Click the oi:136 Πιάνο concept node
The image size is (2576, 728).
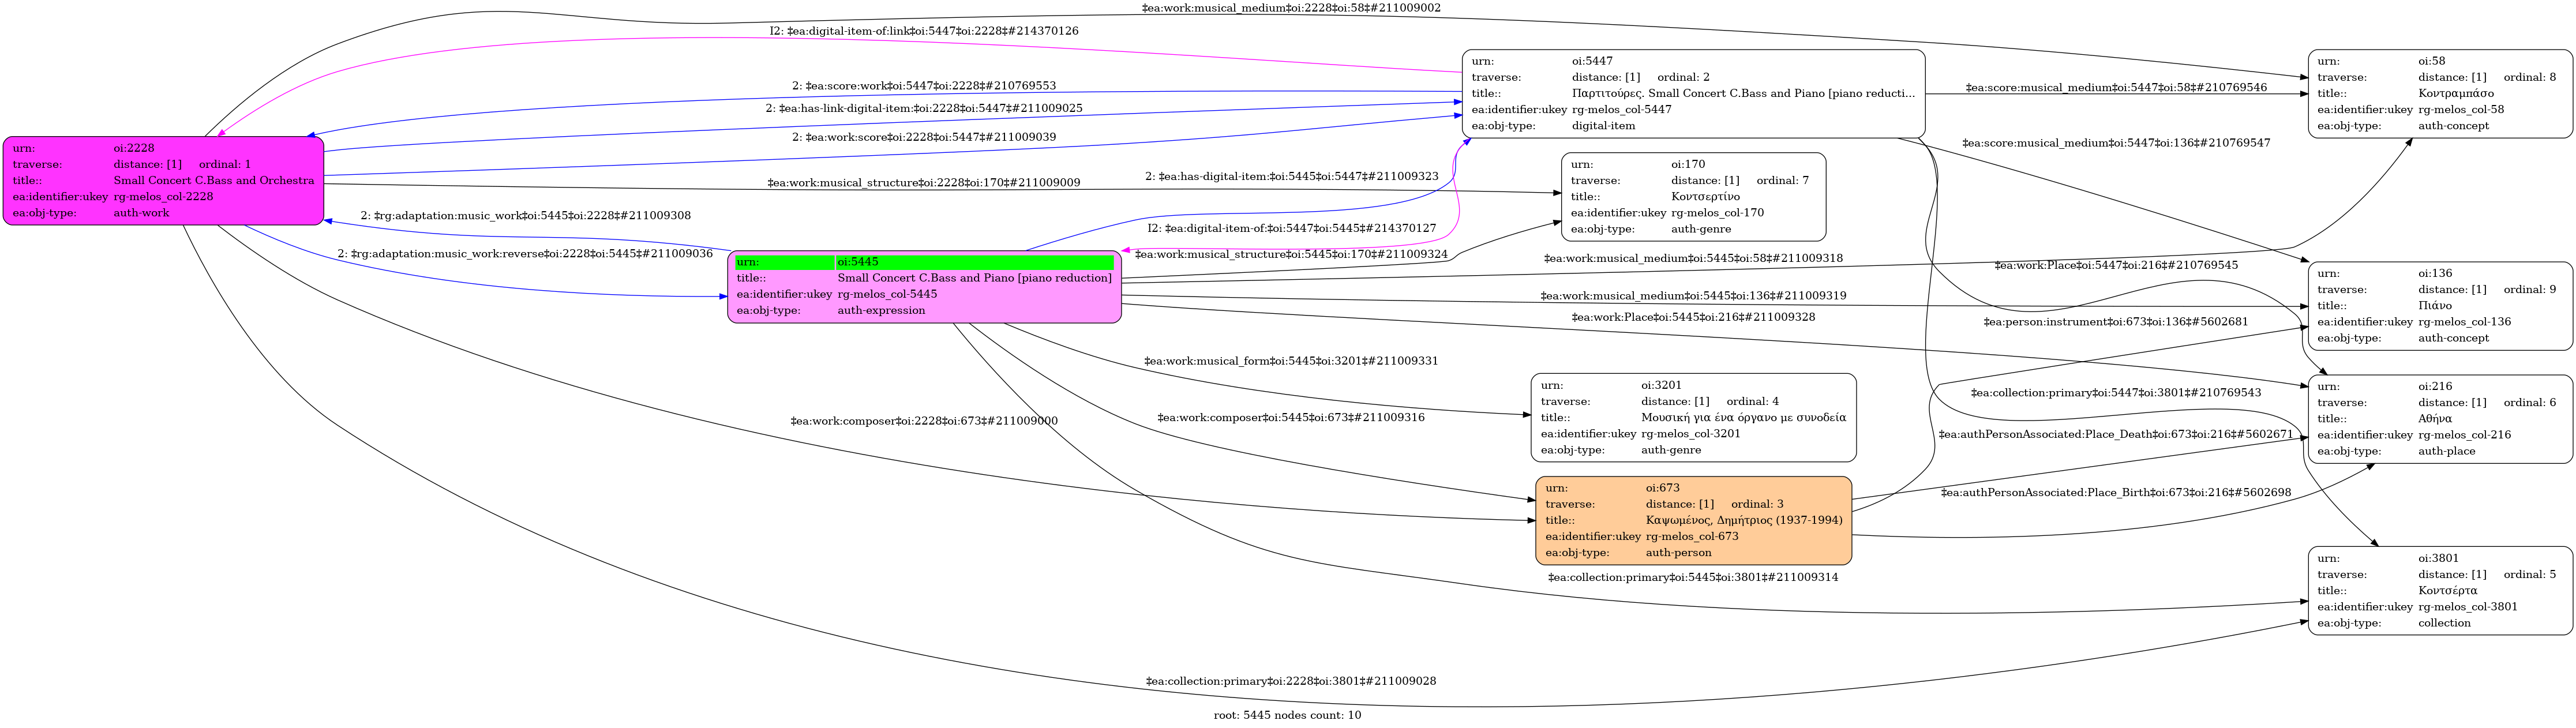click(x=2439, y=306)
